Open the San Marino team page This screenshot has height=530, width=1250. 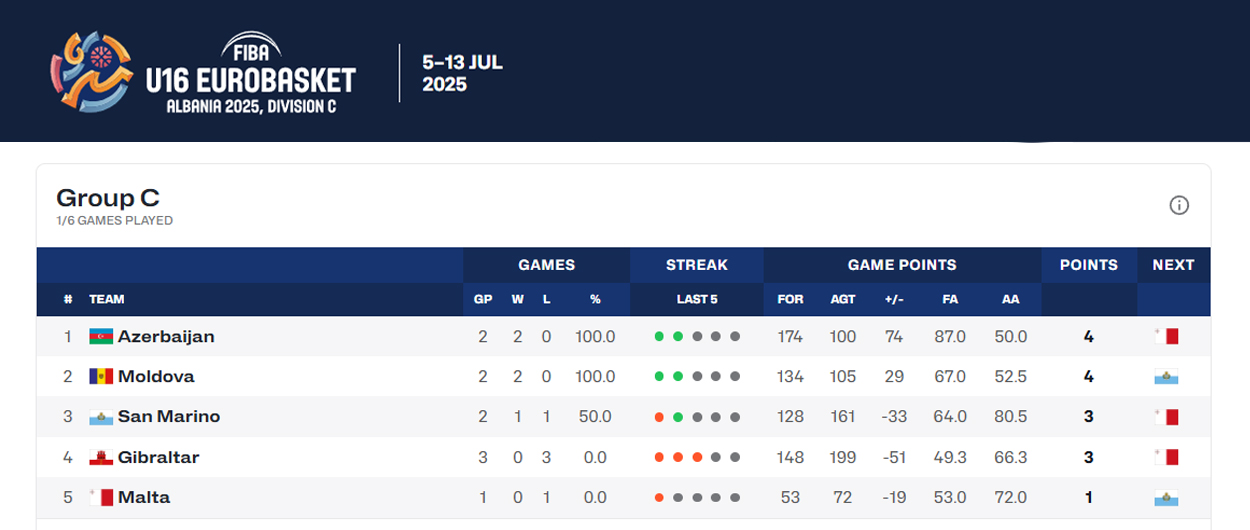pos(169,417)
